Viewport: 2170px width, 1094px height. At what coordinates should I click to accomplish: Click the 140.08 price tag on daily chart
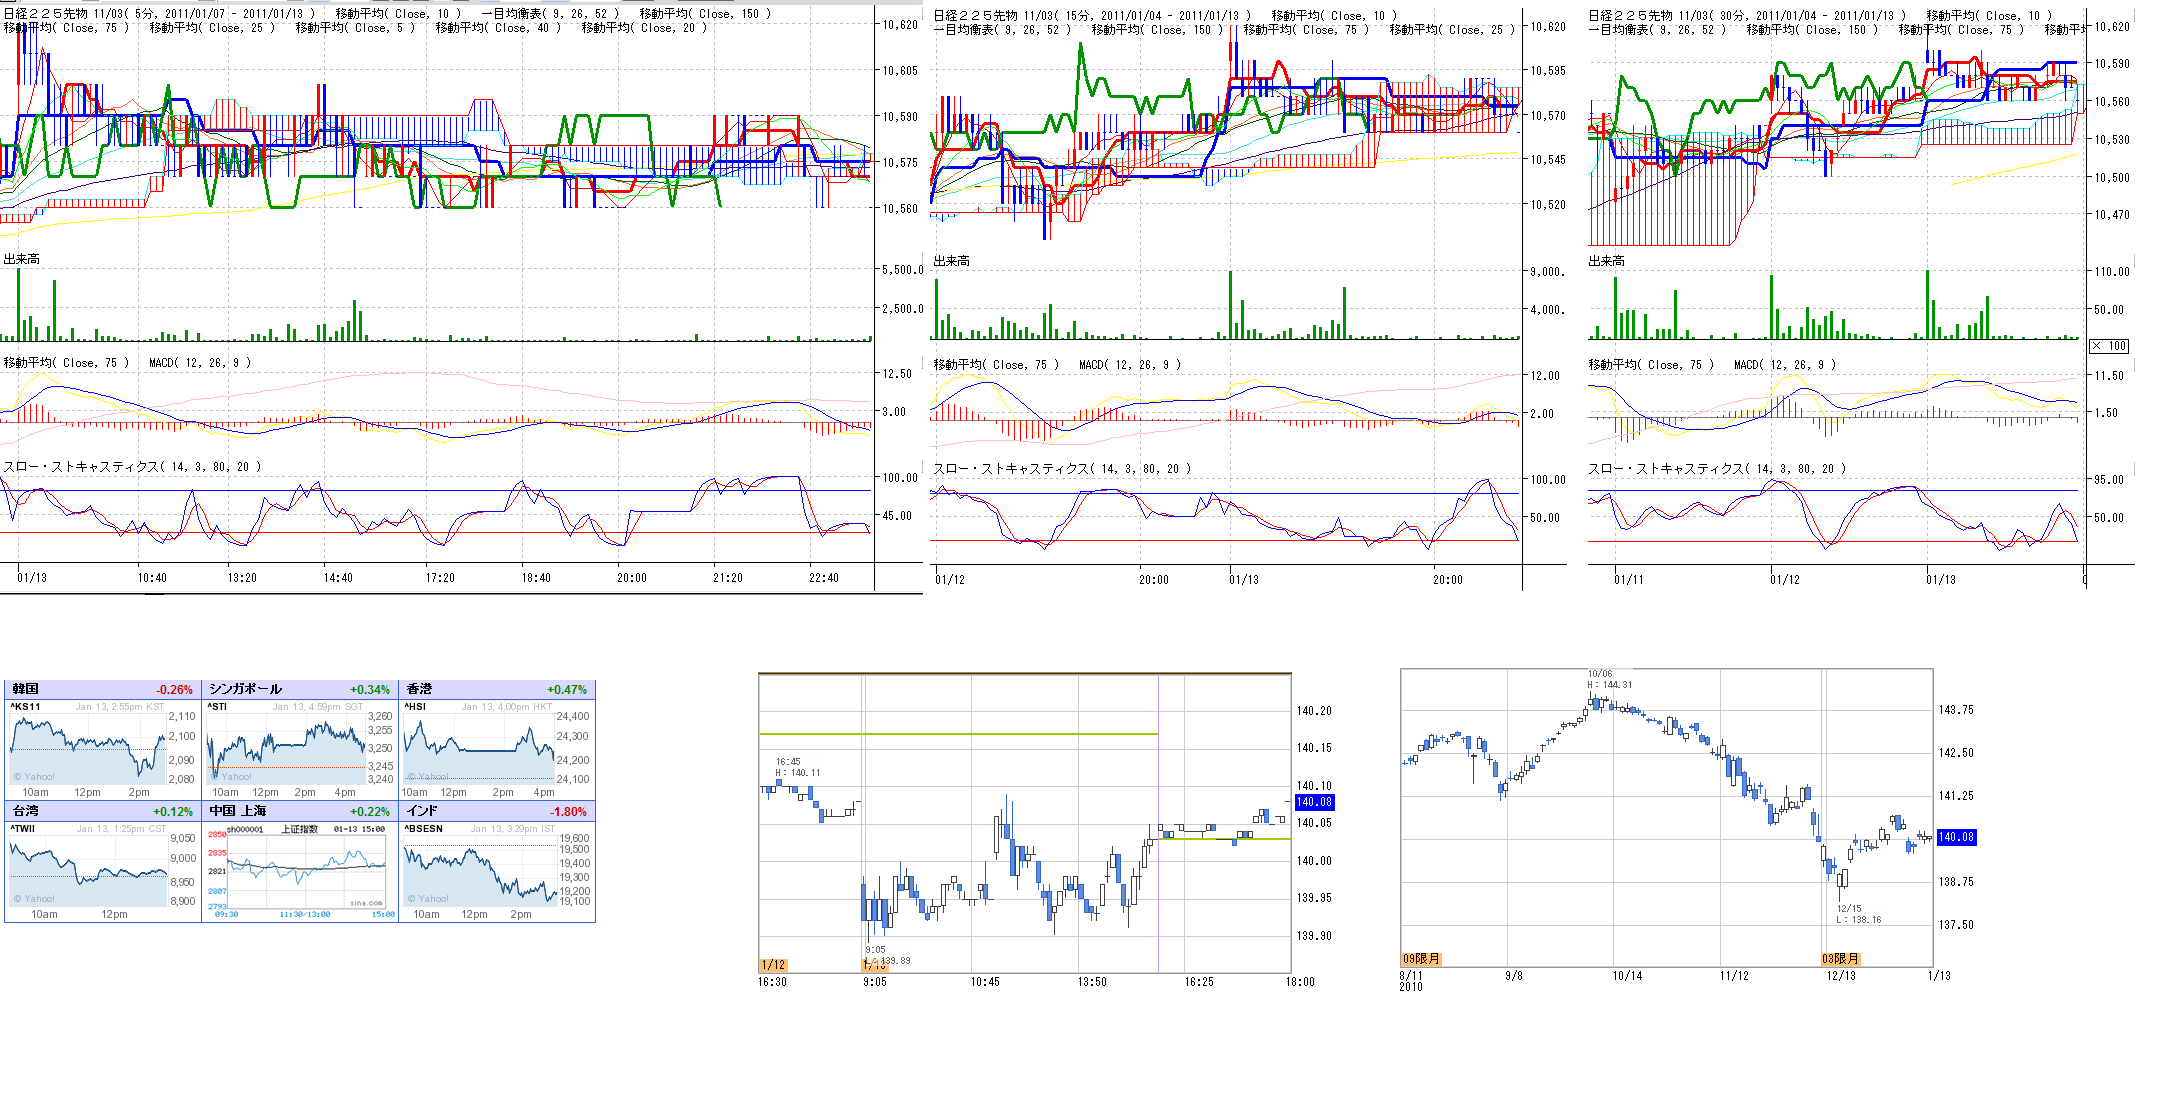pyautogui.click(x=1955, y=837)
